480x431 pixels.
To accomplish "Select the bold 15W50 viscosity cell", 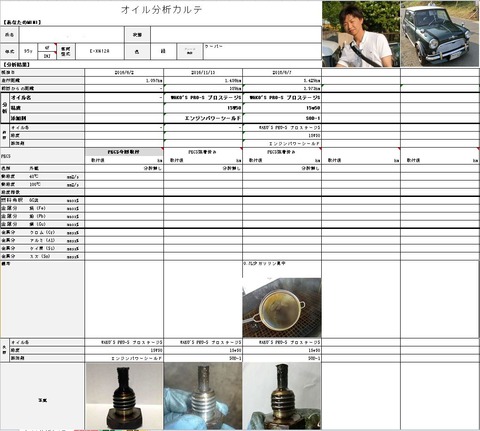I will 203,108.
